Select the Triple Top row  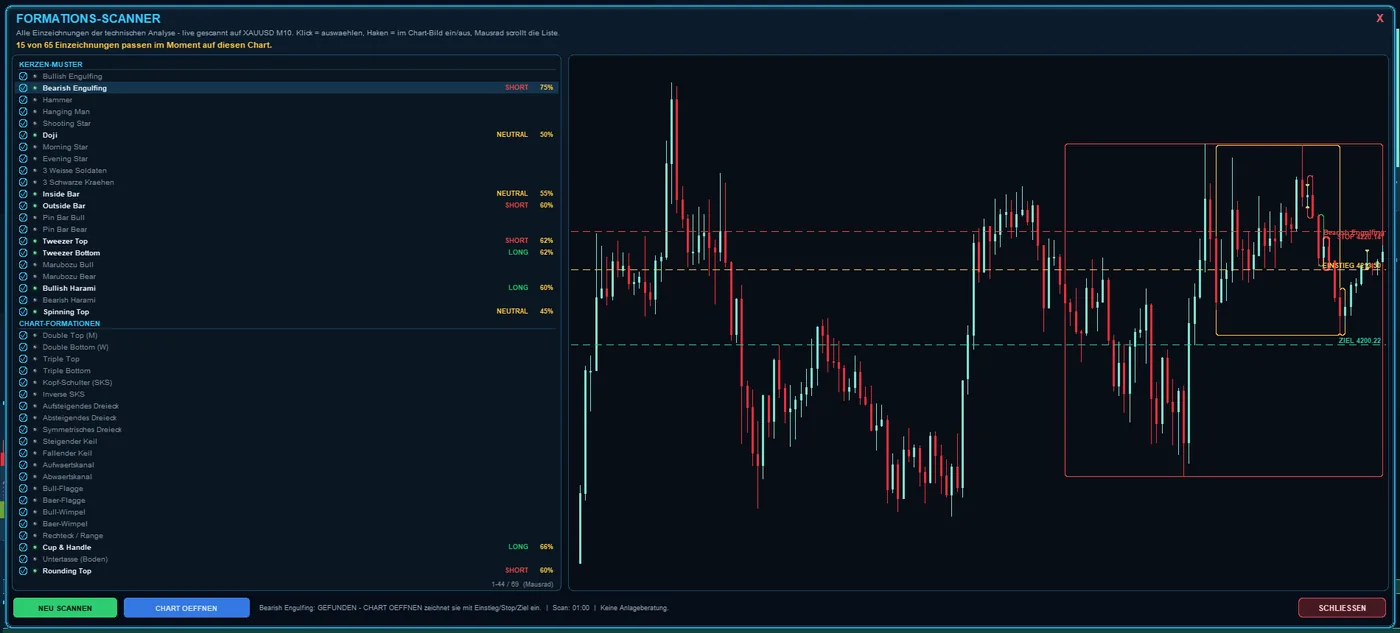pyautogui.click(x=286, y=359)
